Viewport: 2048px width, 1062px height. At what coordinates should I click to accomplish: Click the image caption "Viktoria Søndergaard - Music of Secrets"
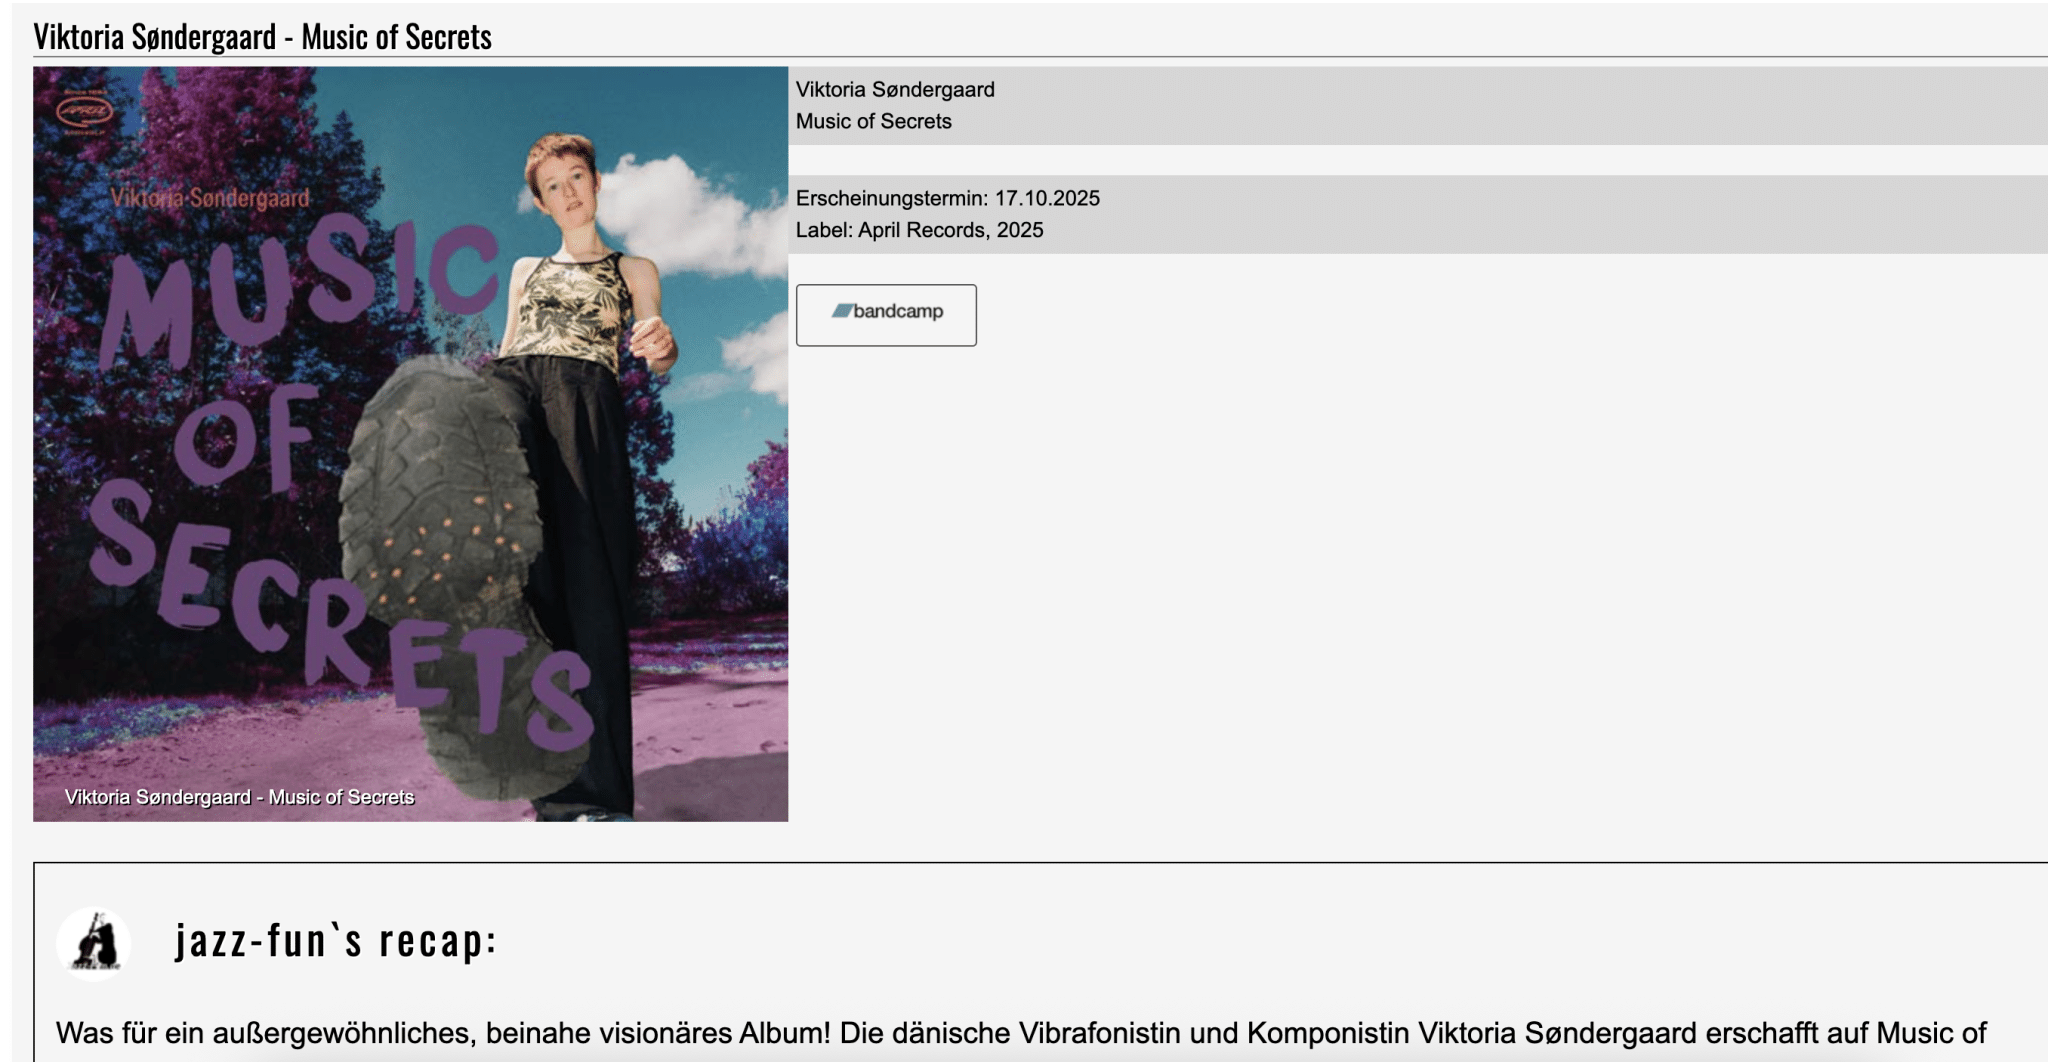239,797
